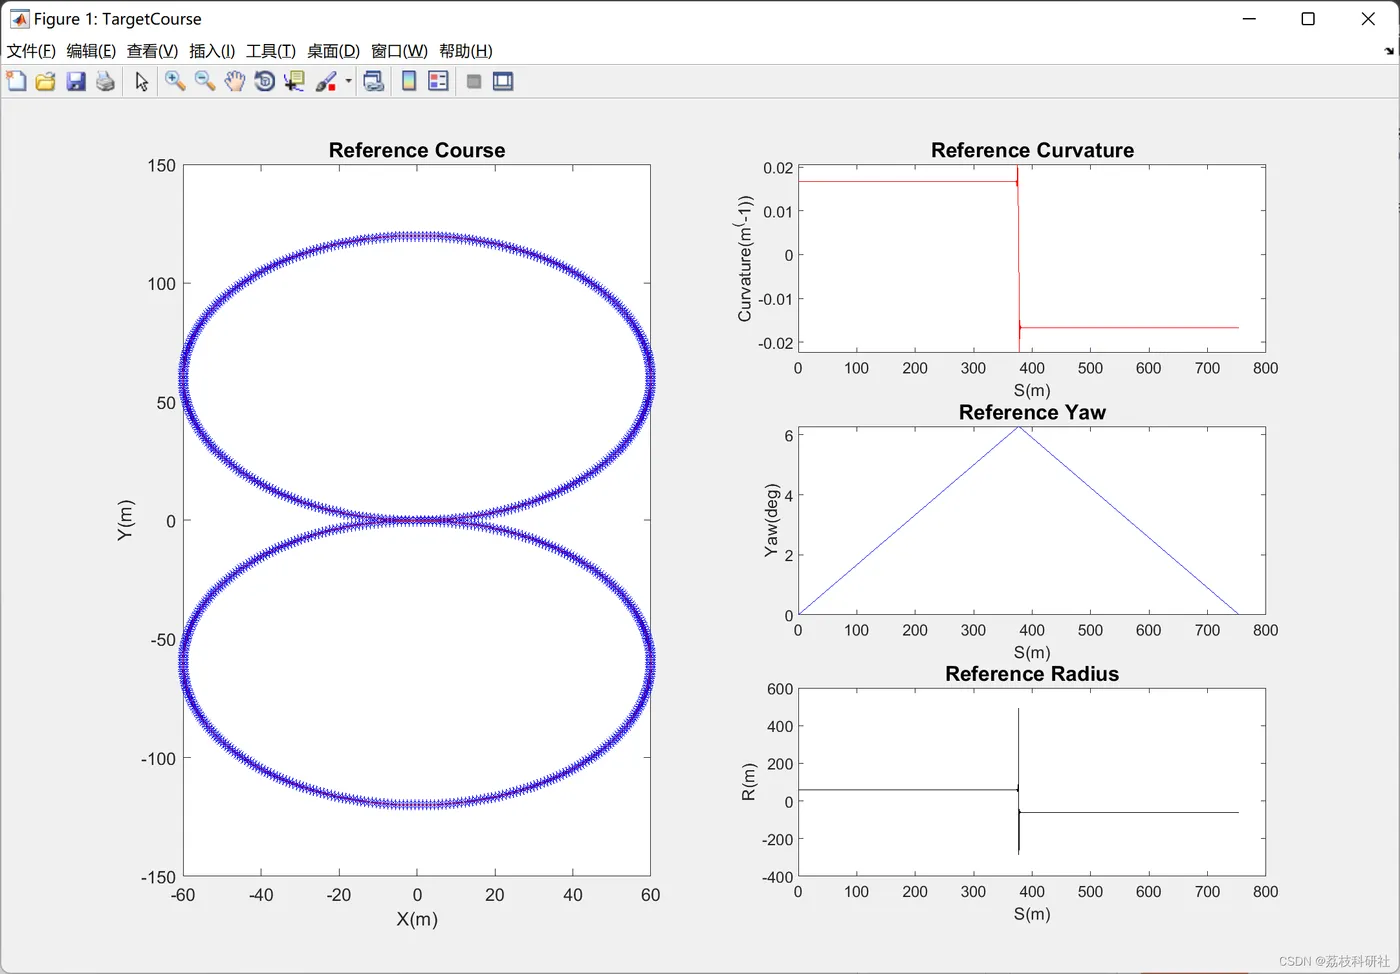Click the X(m) axis label

click(417, 919)
